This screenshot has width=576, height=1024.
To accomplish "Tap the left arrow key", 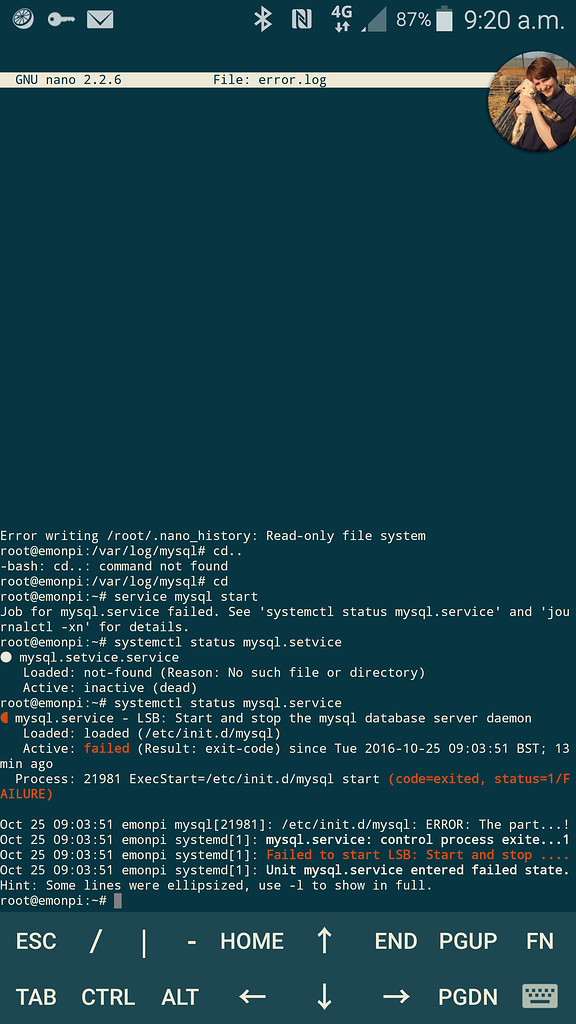I will (252, 997).
